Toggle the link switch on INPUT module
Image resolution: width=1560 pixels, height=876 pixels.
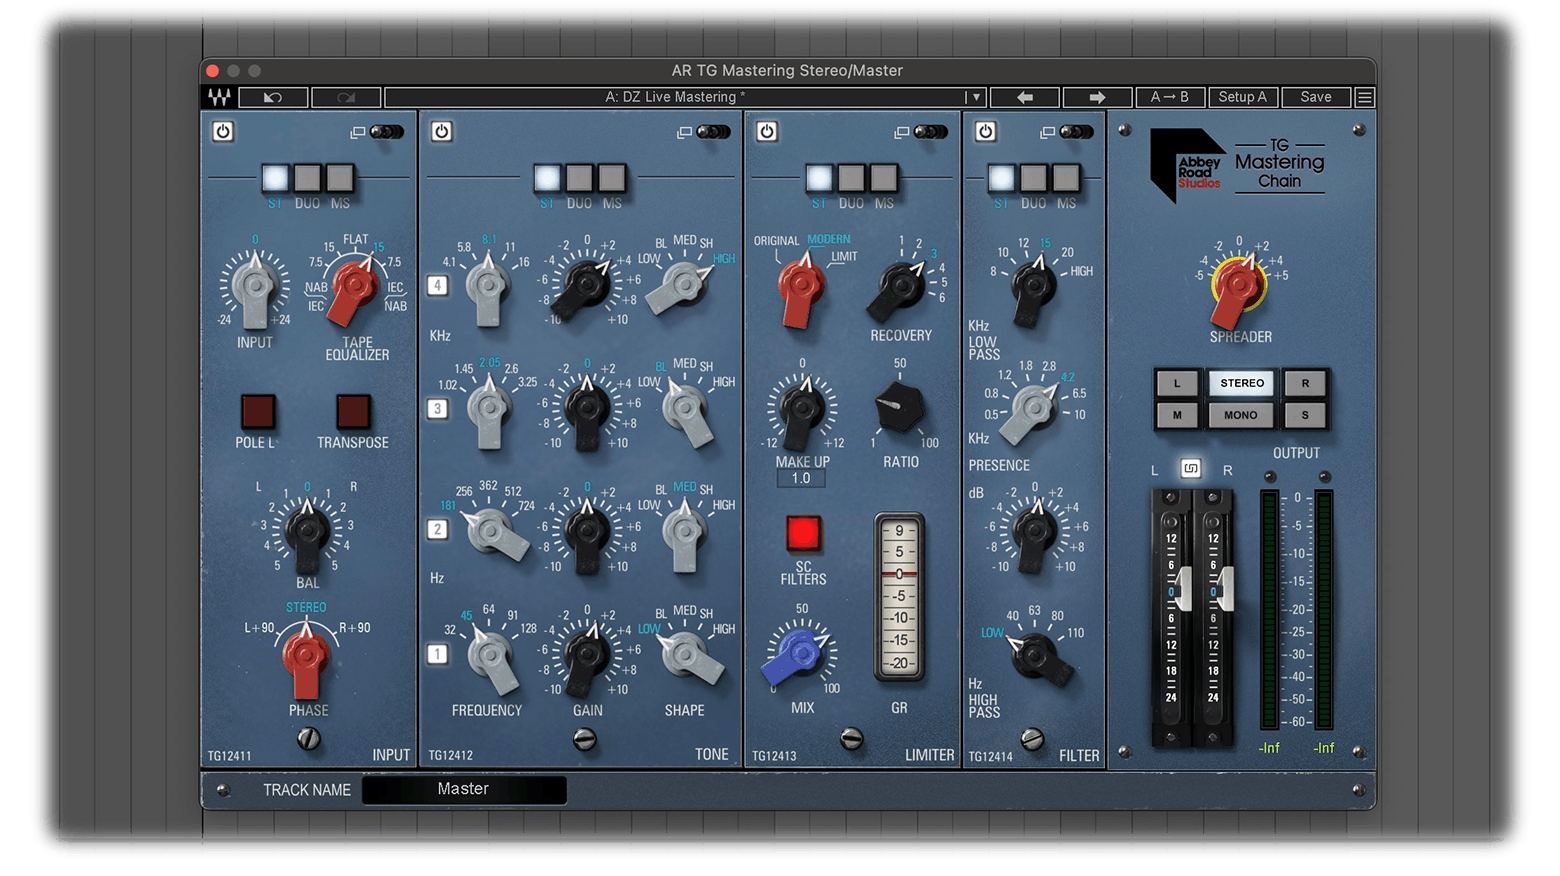point(387,132)
